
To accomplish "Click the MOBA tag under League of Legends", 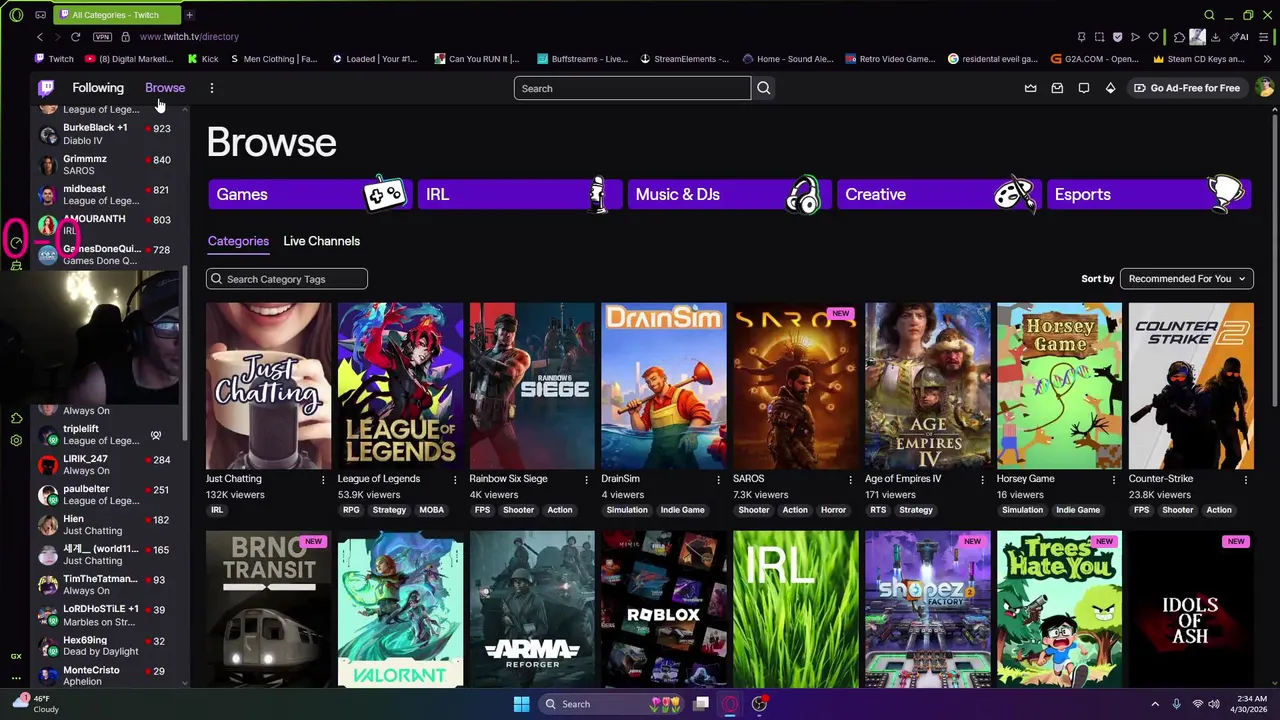I will pyautogui.click(x=431, y=510).
